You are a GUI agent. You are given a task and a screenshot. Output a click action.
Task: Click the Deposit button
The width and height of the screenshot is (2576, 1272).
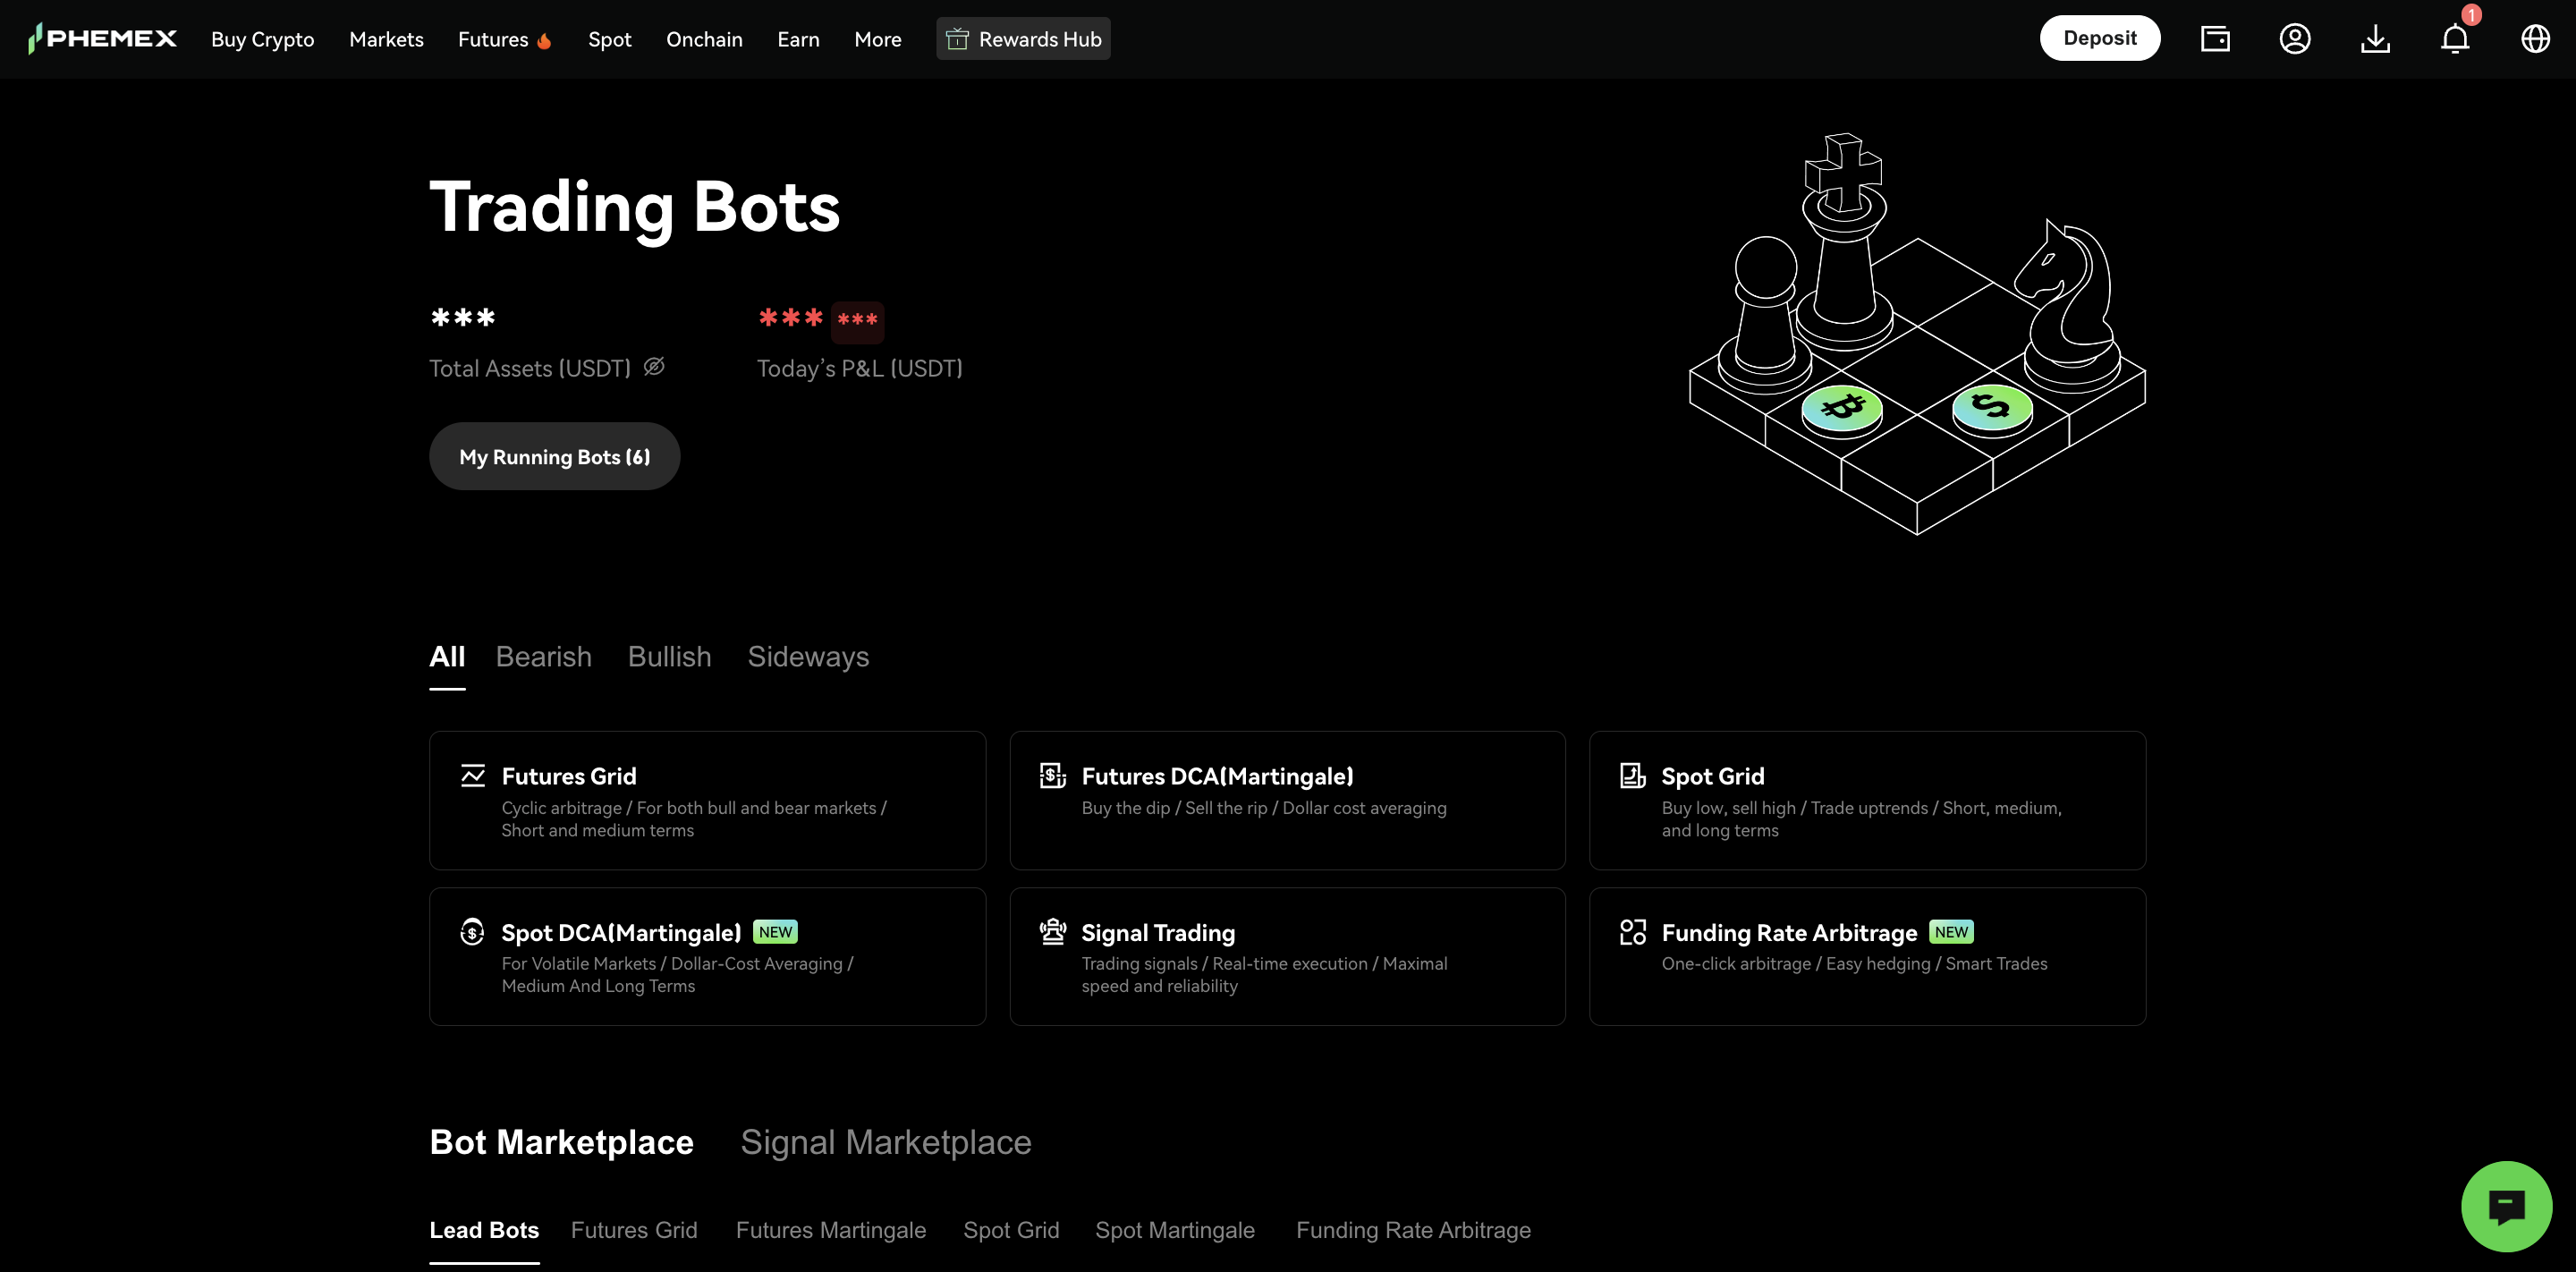click(2100, 37)
